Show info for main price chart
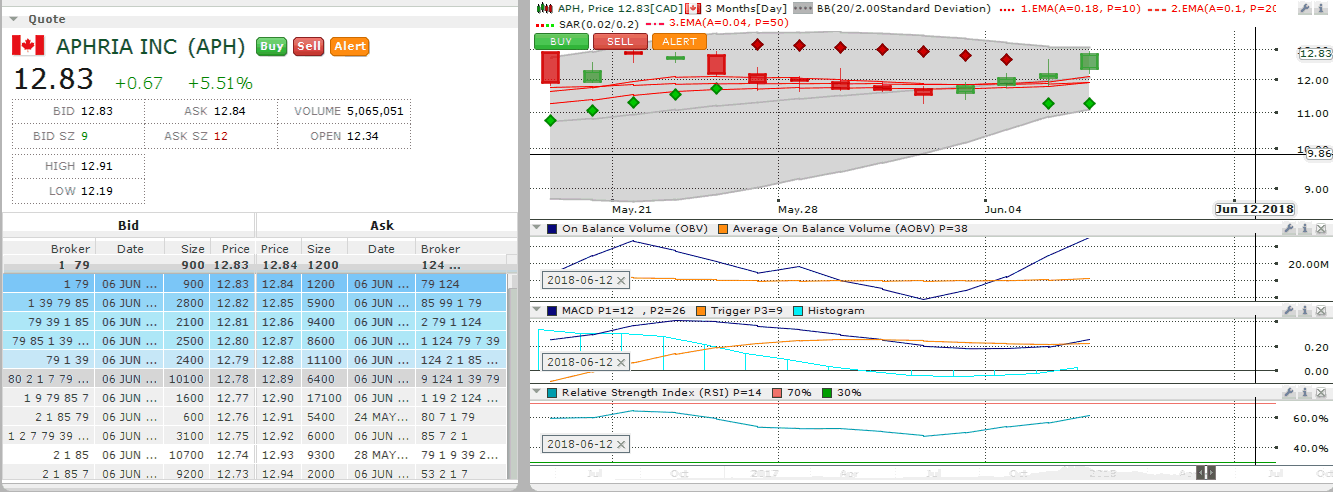Screen dimensions: 1333x492 pos(1319,8)
